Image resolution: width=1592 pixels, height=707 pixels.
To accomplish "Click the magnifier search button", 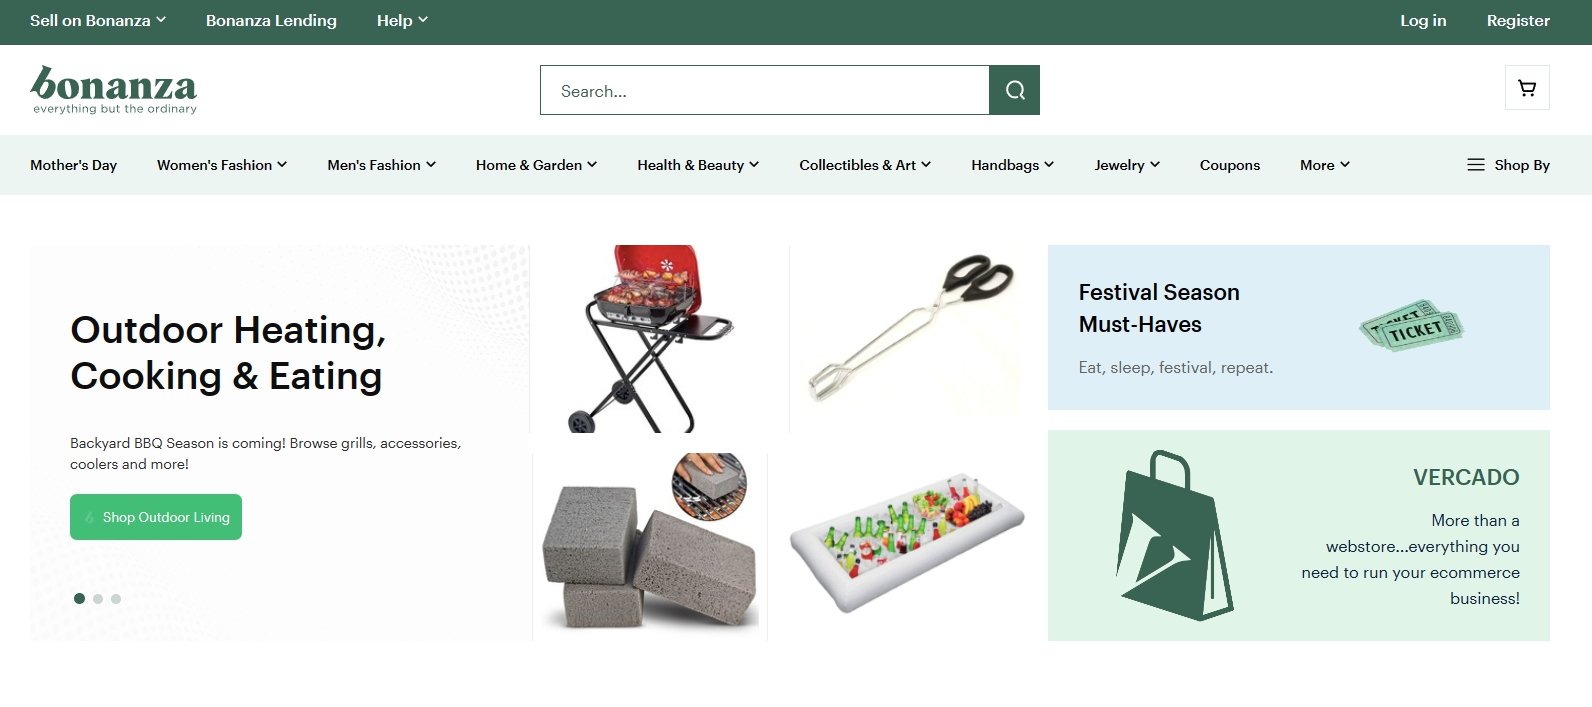I will pos(1014,90).
